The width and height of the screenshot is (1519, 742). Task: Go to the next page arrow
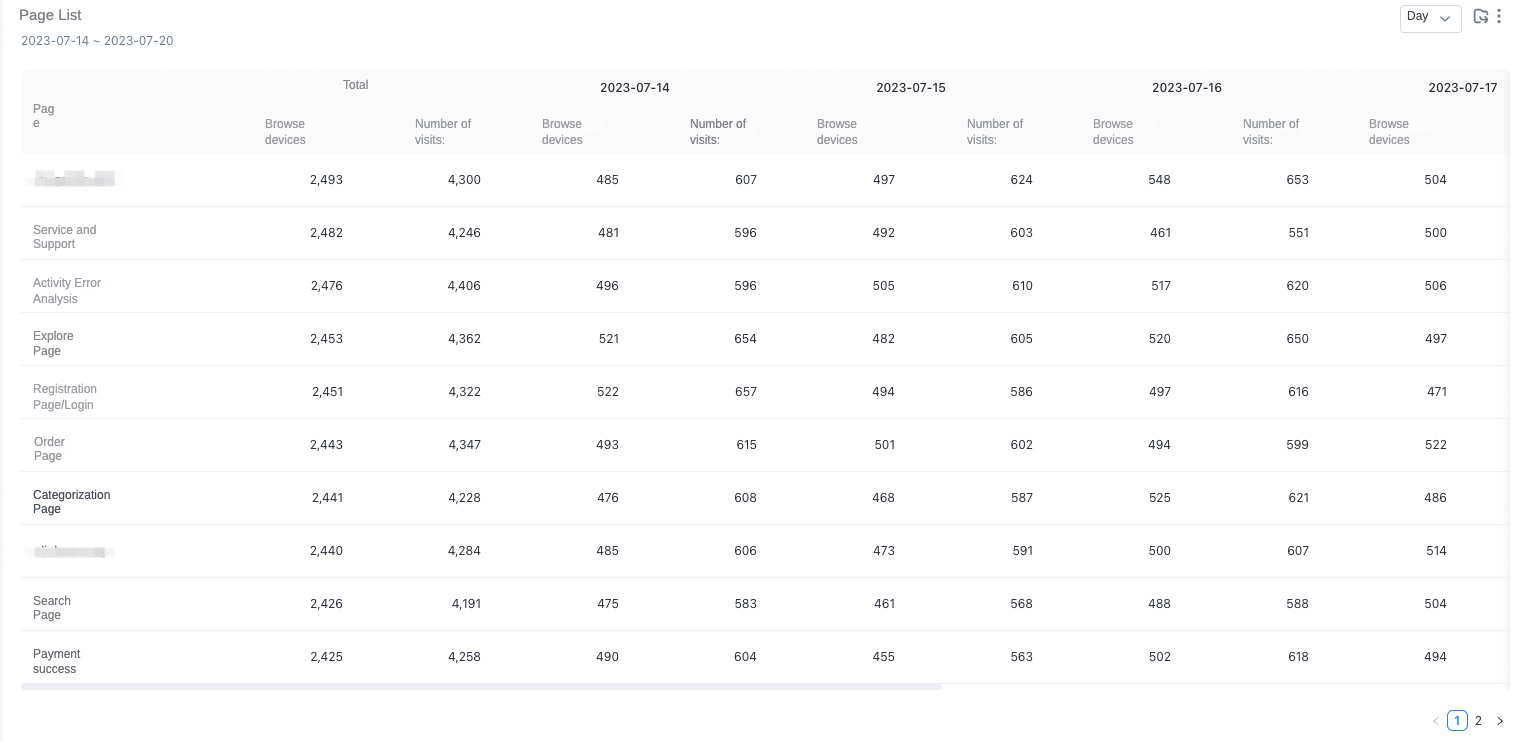point(1499,721)
